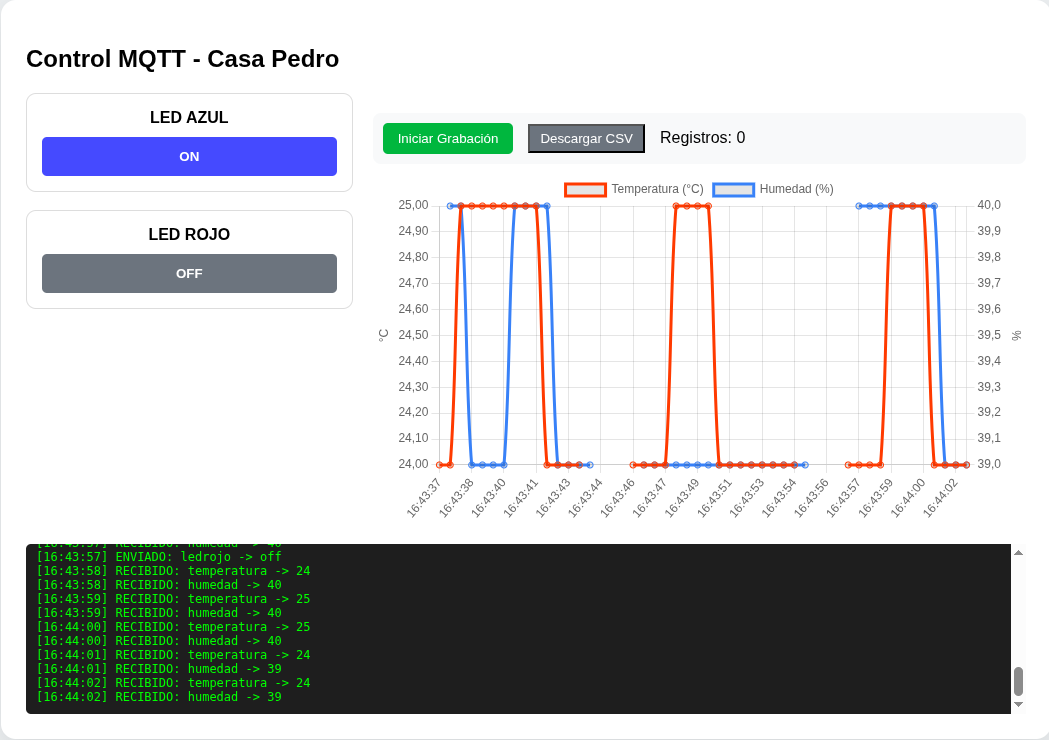Click the 16:43:56 time axis label
The width and height of the screenshot is (1049, 740).
tap(811, 498)
